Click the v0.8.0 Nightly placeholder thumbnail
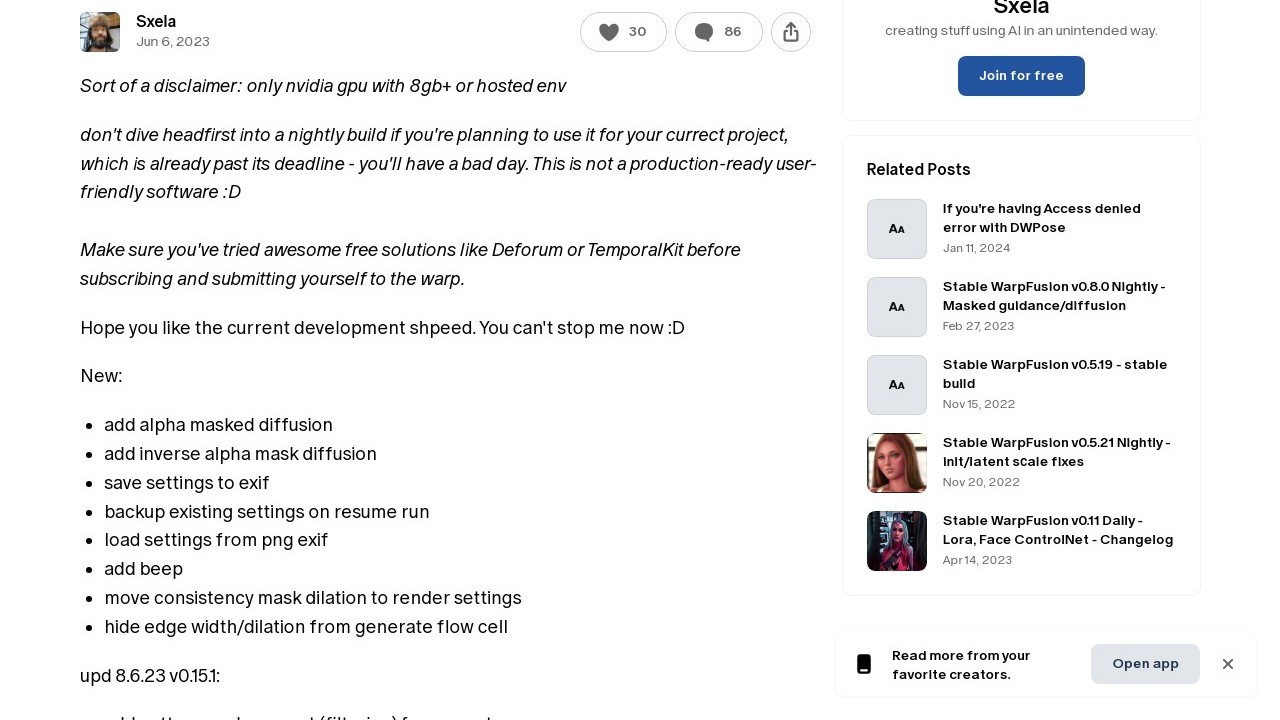Viewport: 1280px width, 720px height. coord(897,307)
